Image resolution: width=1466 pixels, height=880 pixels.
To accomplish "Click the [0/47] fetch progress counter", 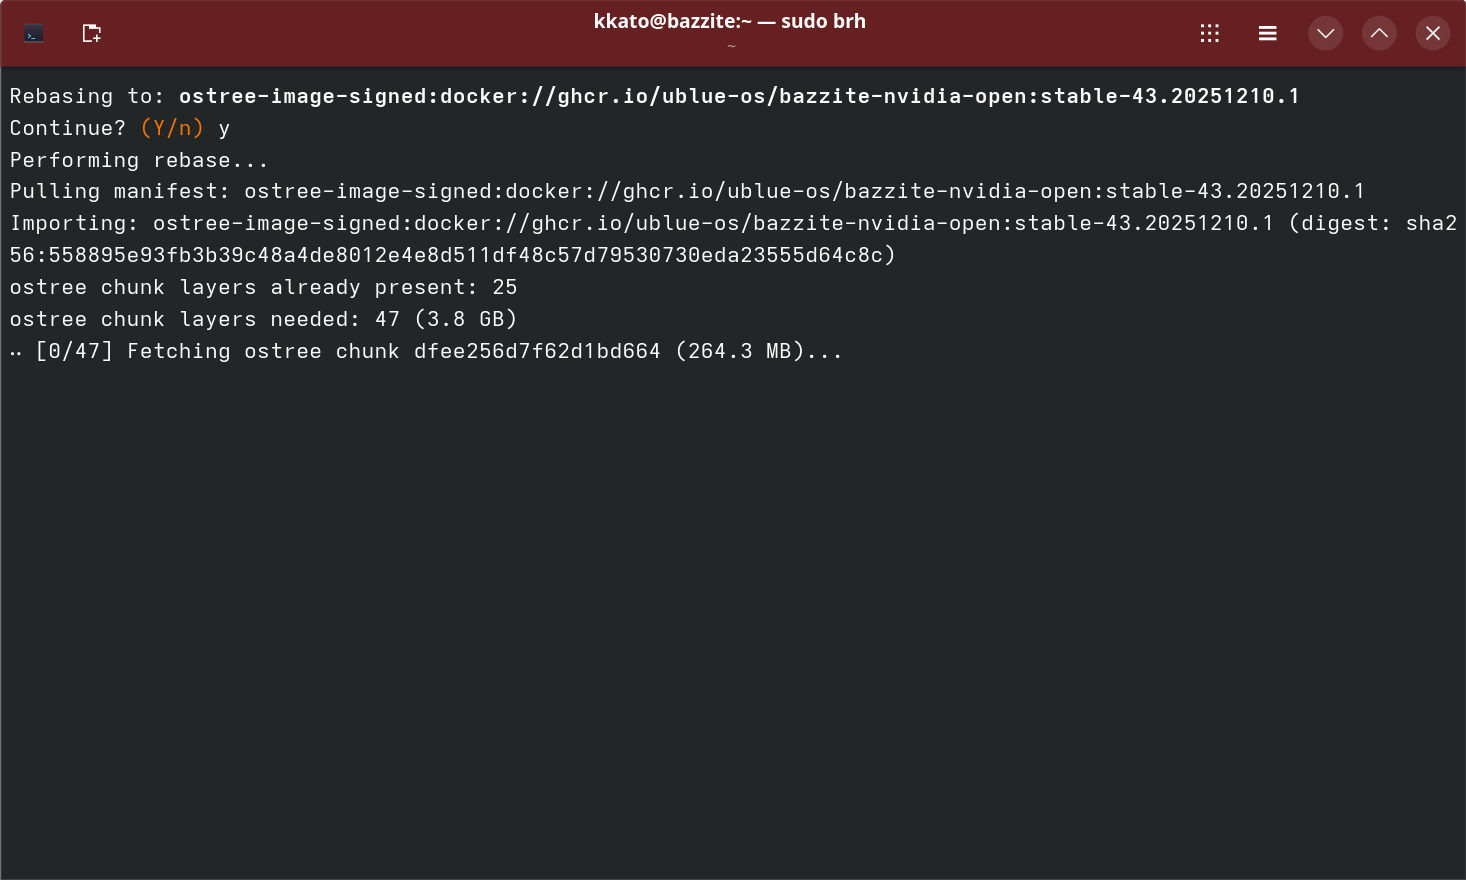I will (x=74, y=351).
